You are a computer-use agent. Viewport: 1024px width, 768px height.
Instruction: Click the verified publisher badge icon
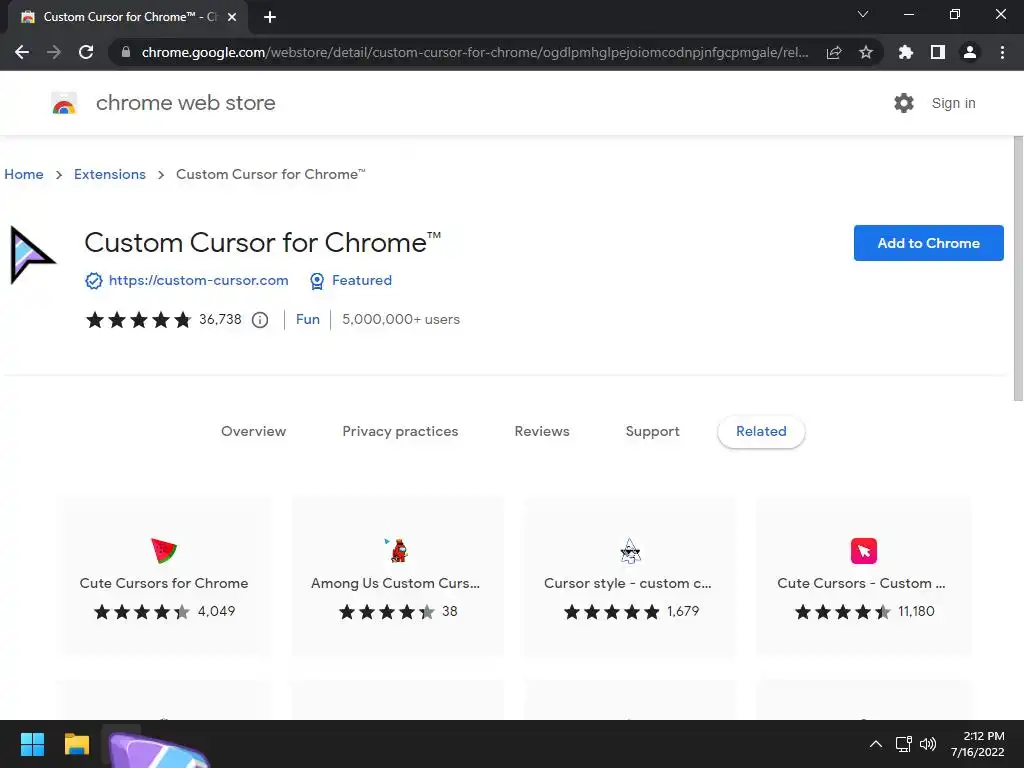click(x=94, y=281)
